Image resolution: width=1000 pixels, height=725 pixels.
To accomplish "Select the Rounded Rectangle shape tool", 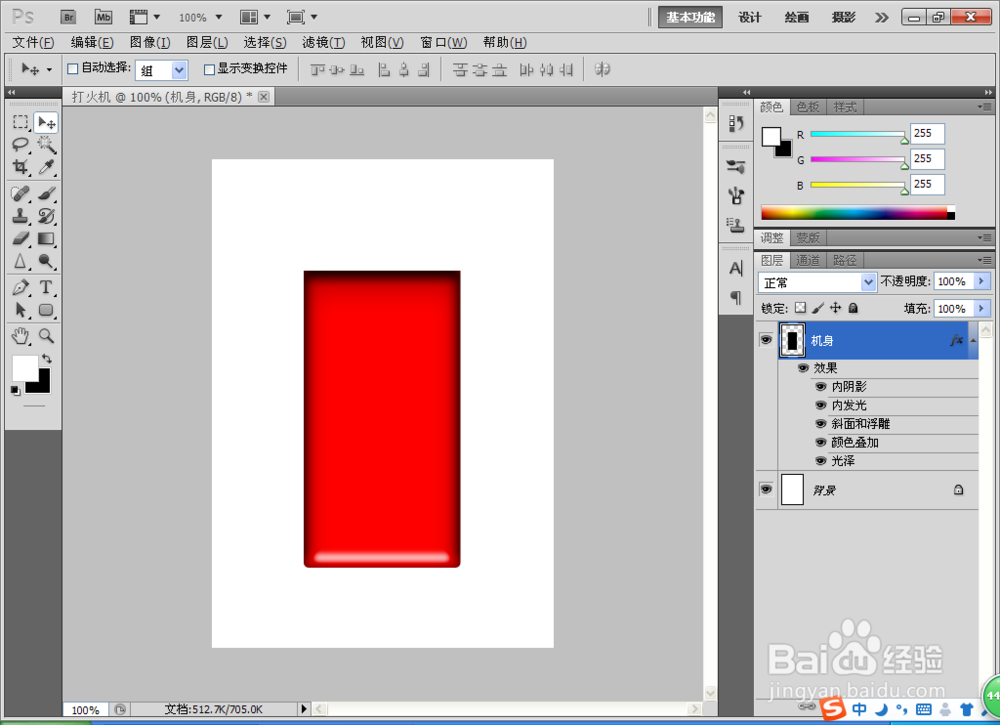I will [46, 311].
